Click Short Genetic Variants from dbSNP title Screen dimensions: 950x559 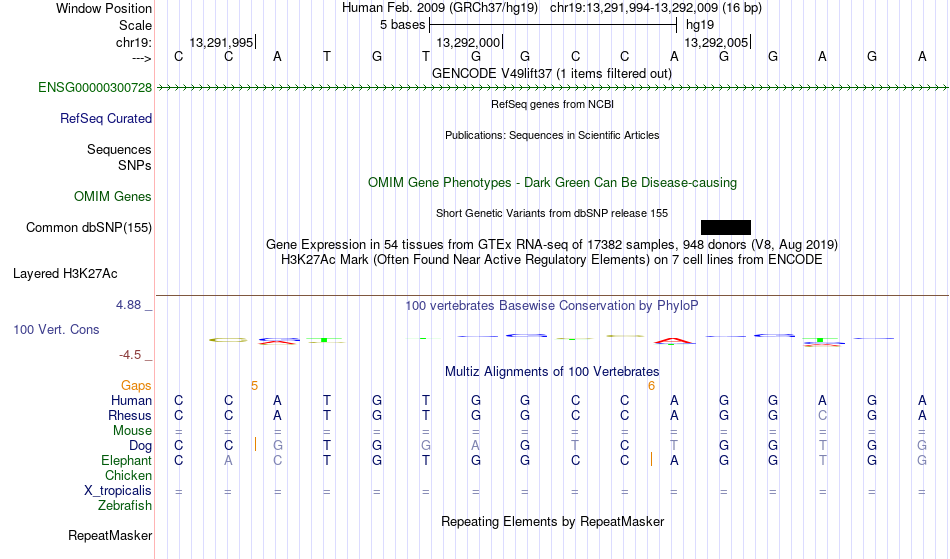point(552,213)
